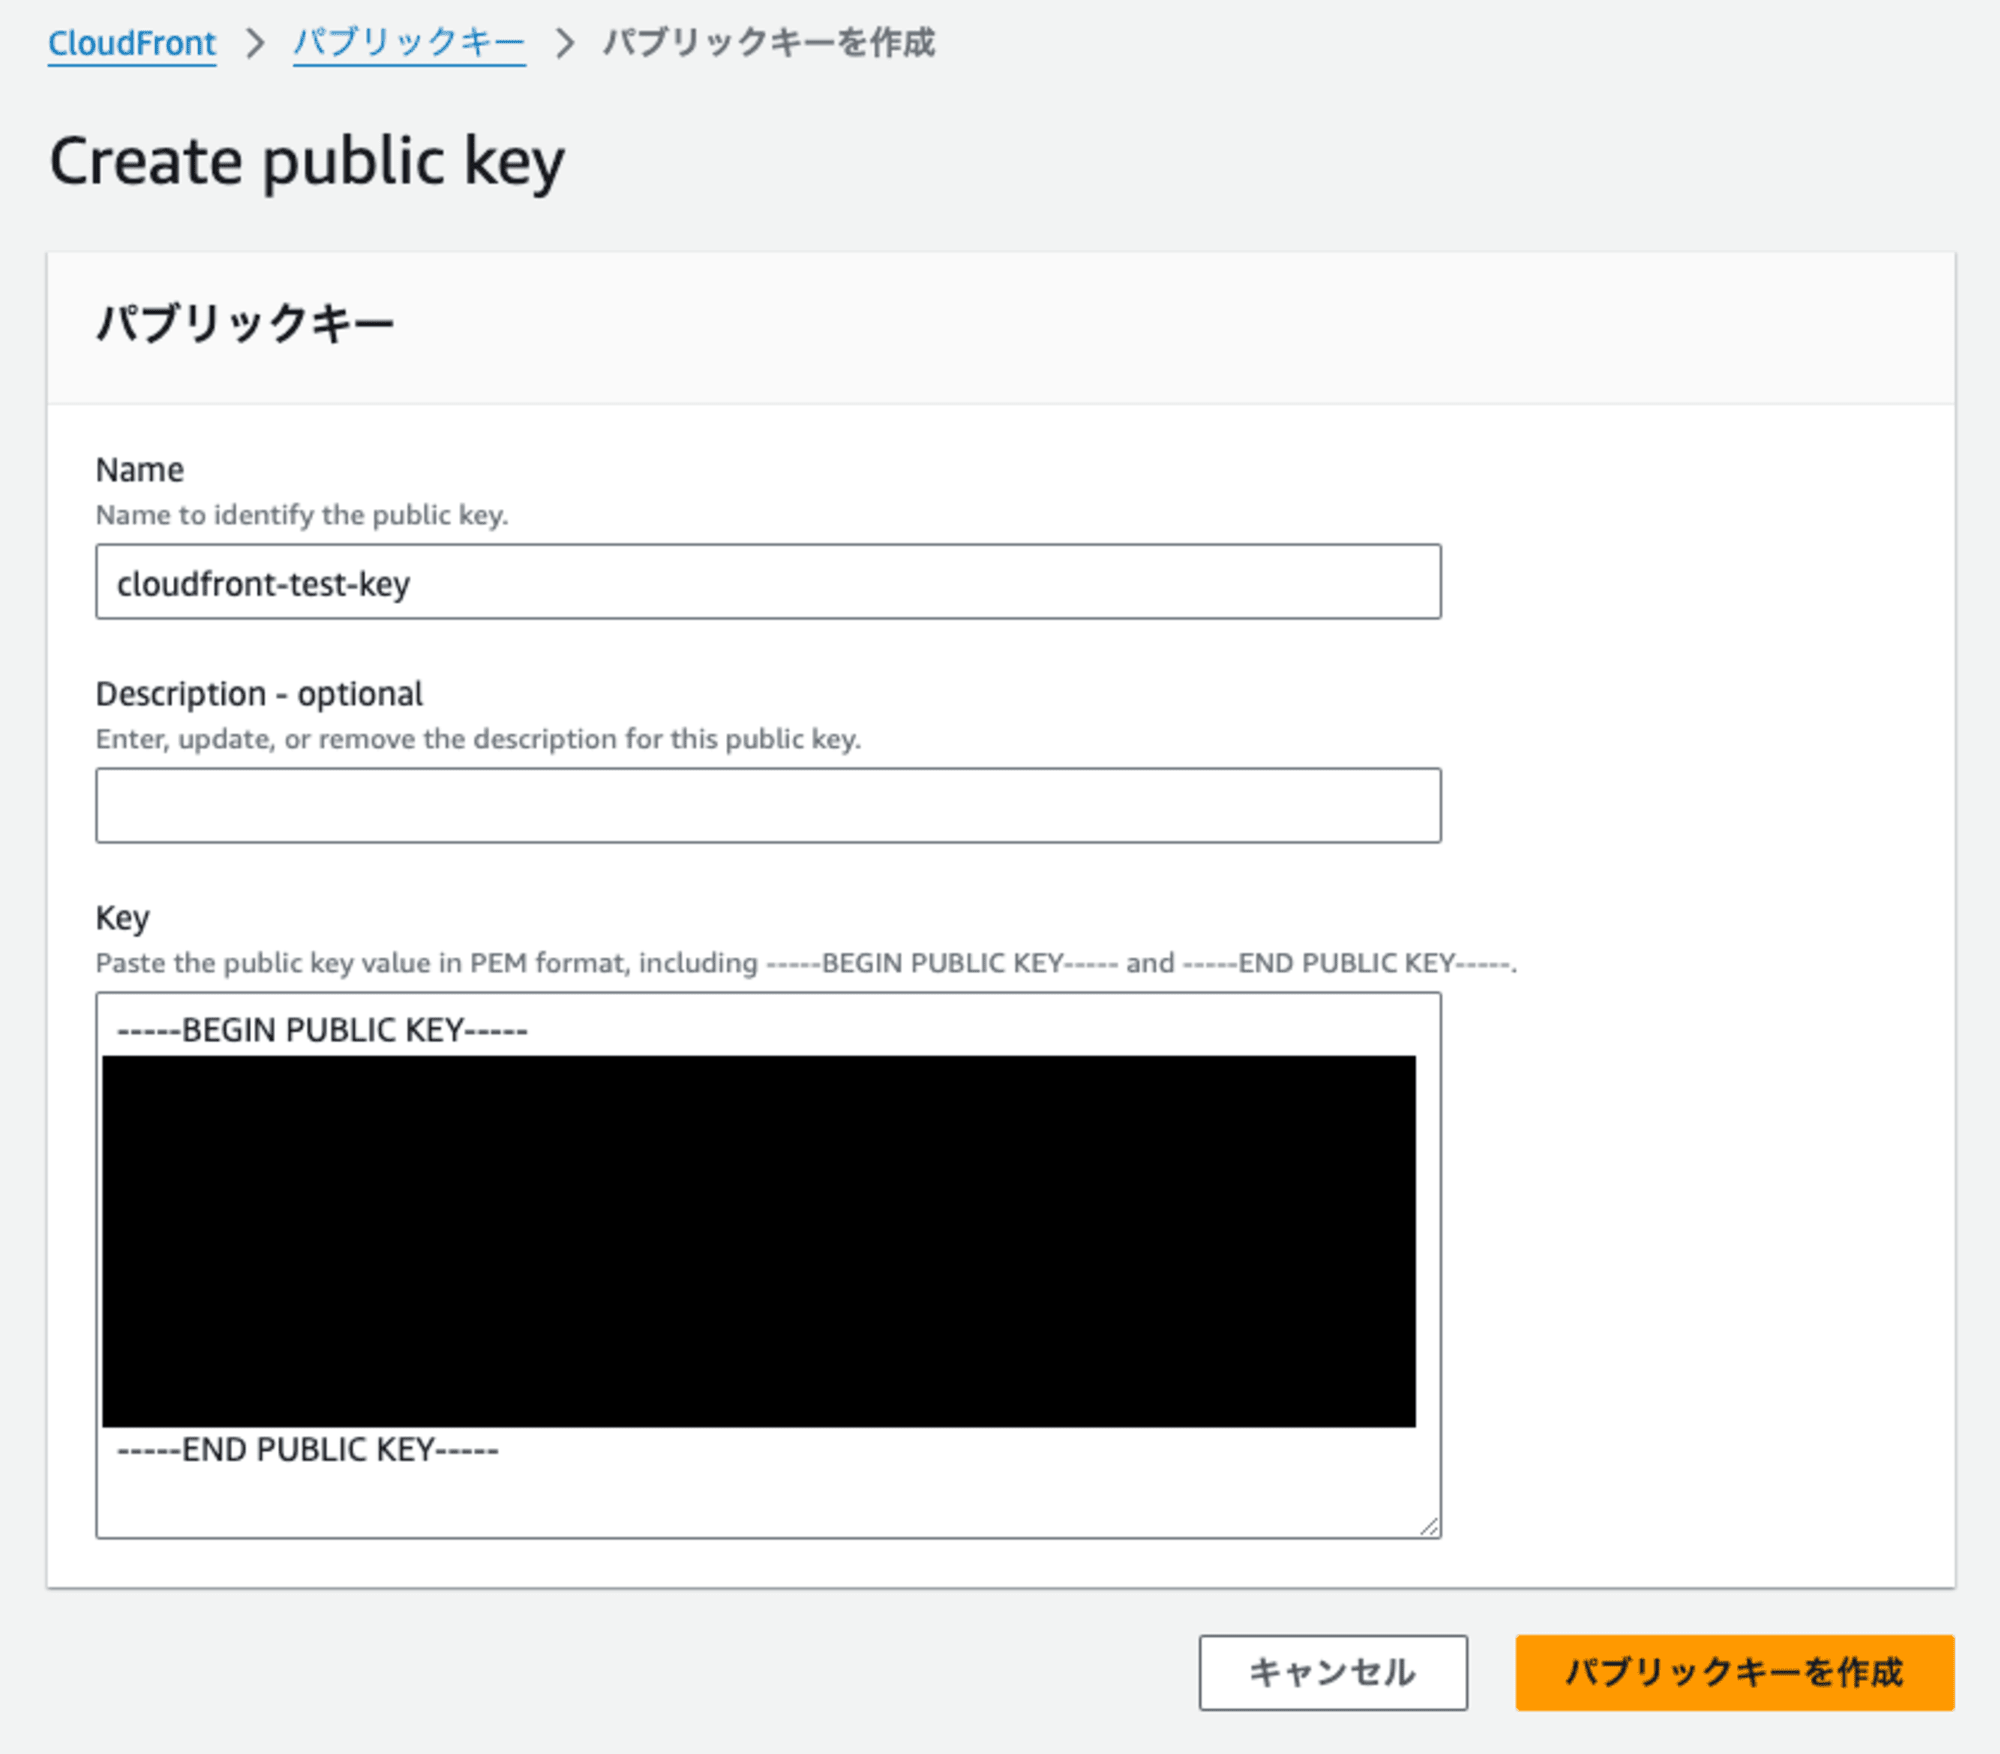Click the orange パブリックキーを作成 button

coord(1735,1673)
